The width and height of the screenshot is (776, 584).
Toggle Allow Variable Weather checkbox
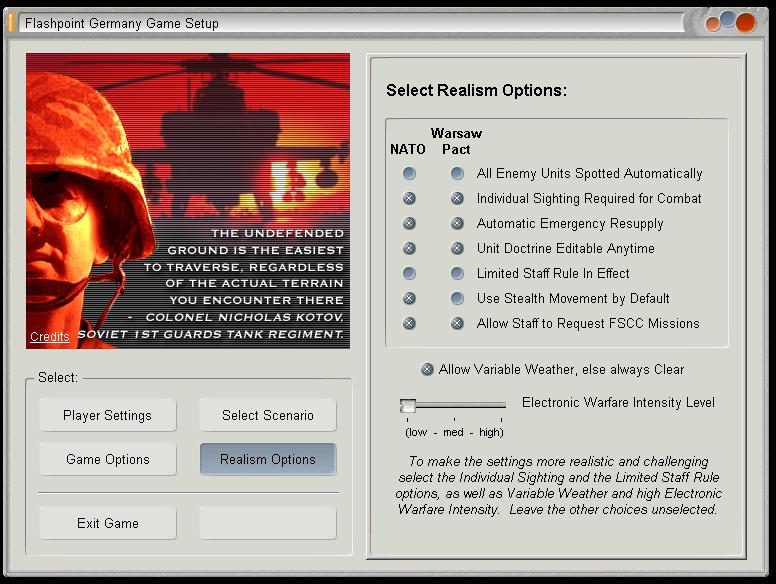(x=427, y=369)
